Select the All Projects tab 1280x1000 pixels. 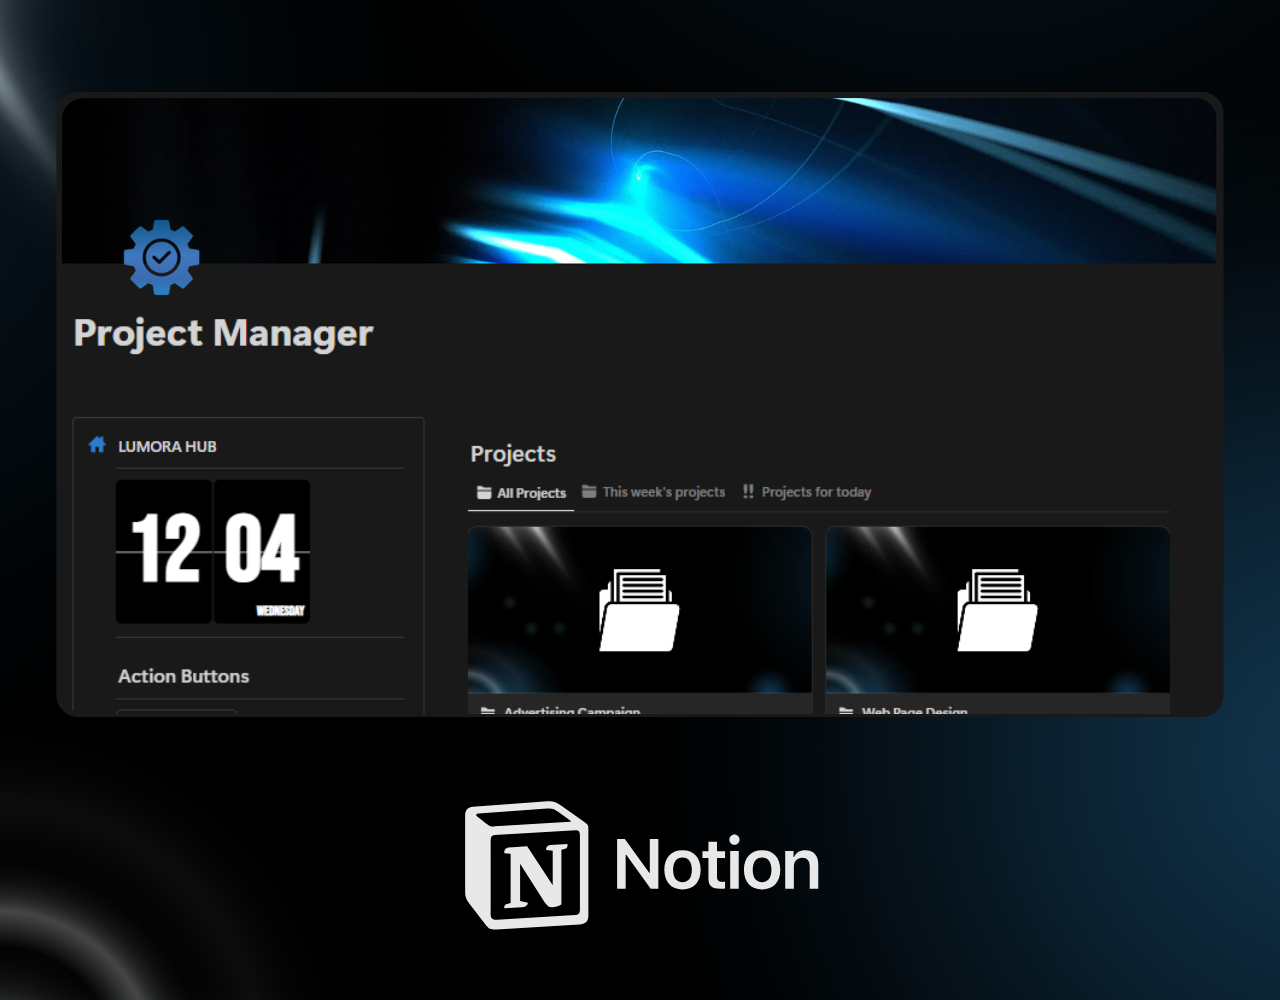(521, 493)
